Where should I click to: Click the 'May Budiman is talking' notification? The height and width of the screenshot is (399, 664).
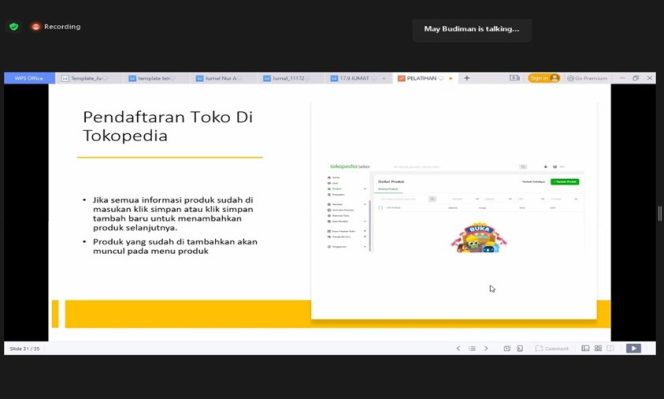point(472,29)
